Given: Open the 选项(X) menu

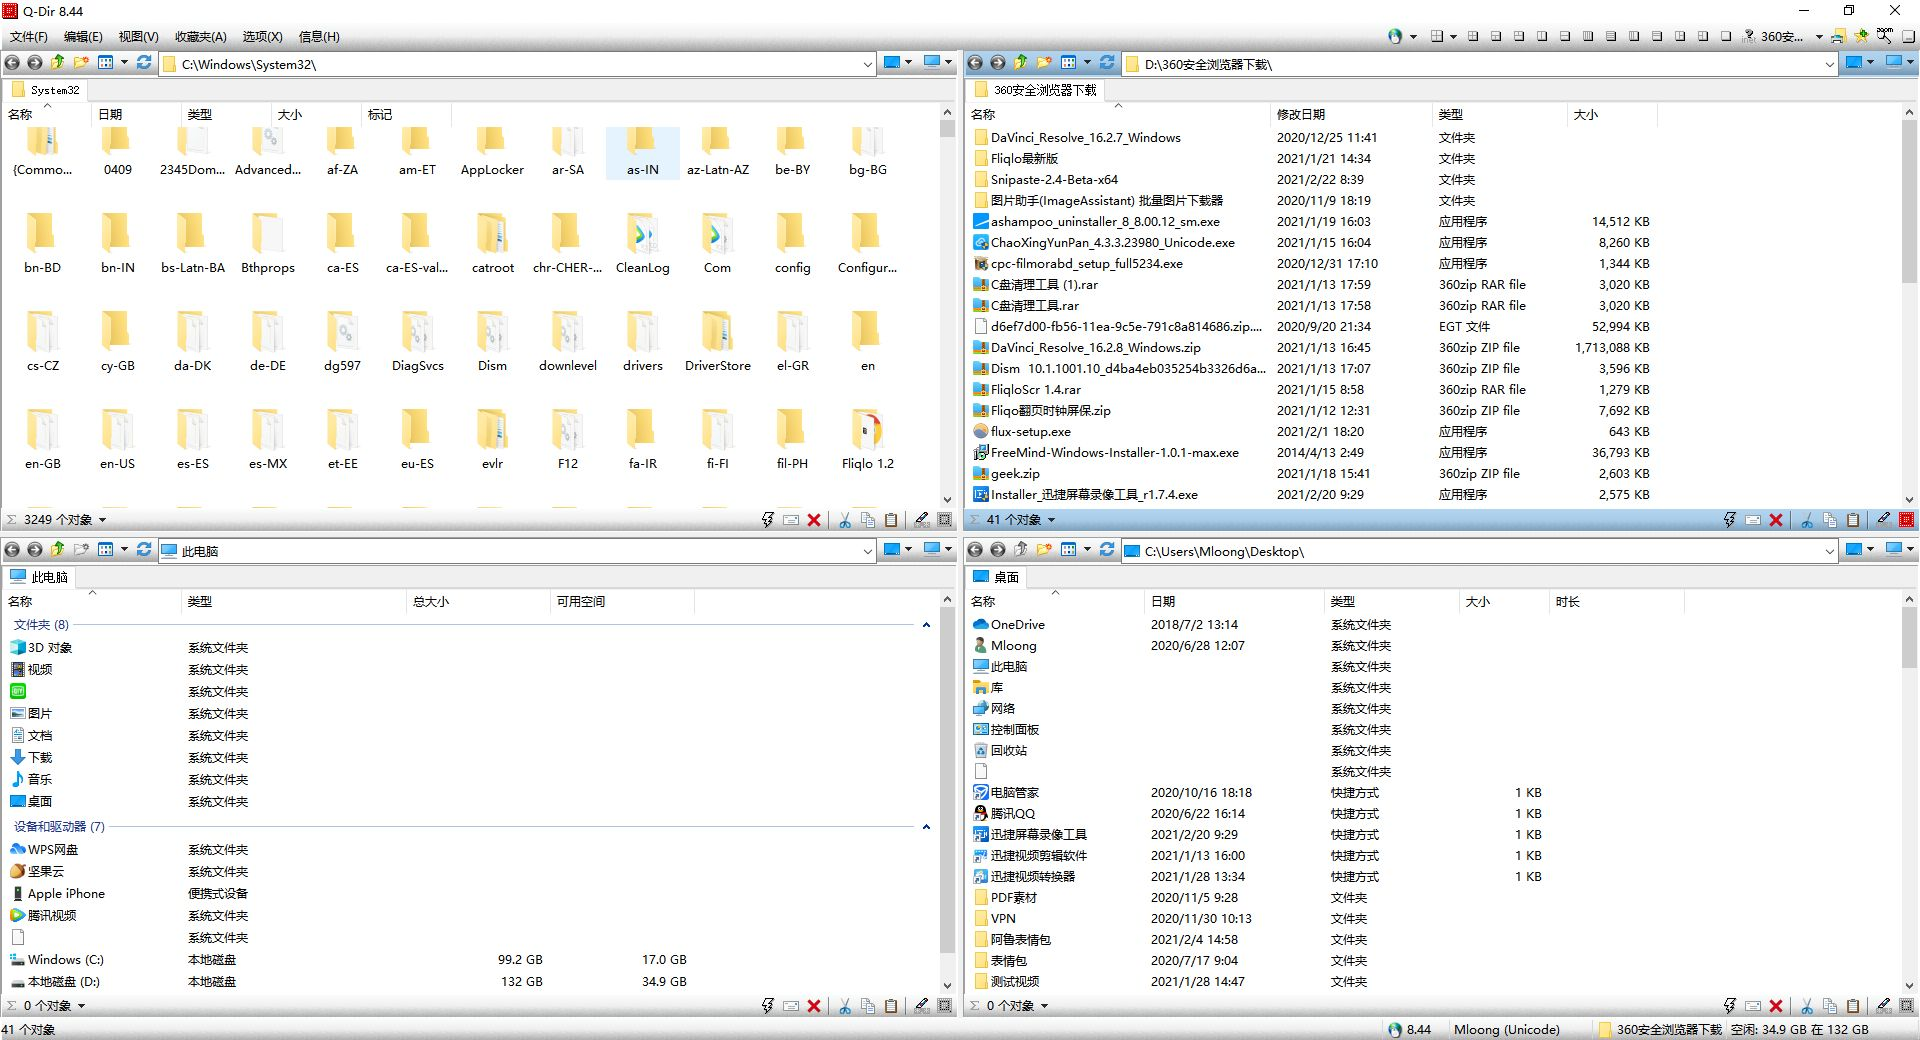Looking at the screenshot, I should (x=262, y=37).
